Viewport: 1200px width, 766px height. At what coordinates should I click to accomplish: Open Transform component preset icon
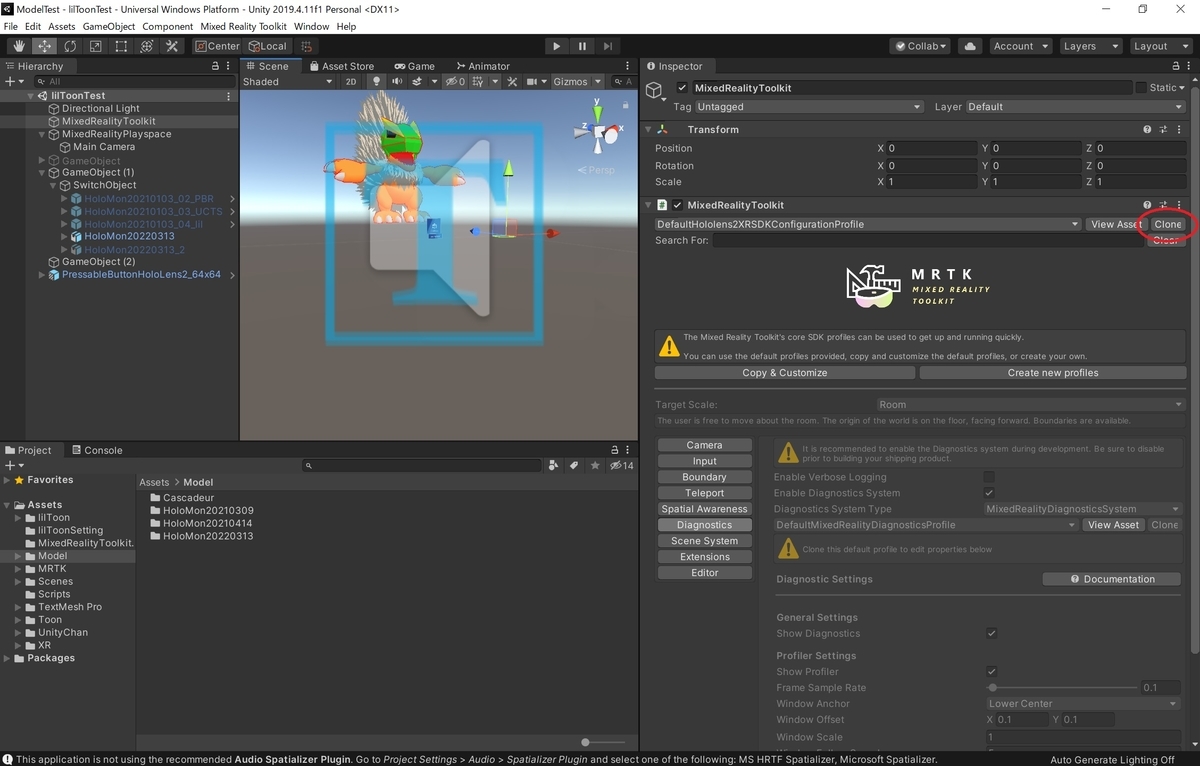(x=1164, y=129)
